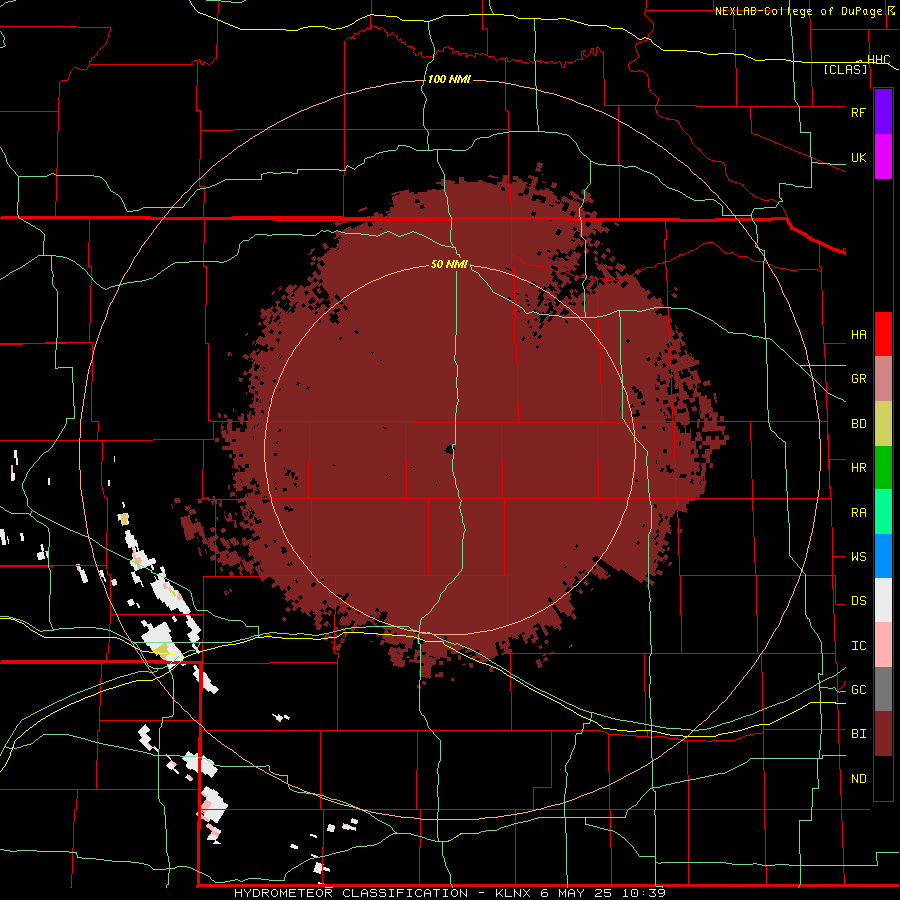Click the green HR legend swatch
This screenshot has height=900, width=900.
pyautogui.click(x=883, y=467)
